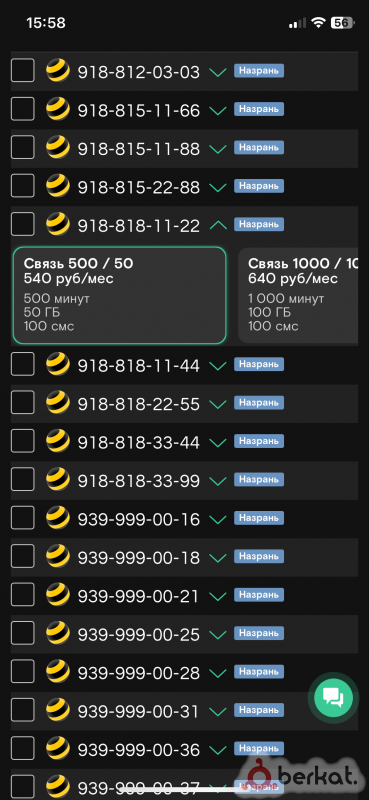This screenshot has width=369, height=800.
Task: Select the Связь 500 / 50 tariff card
Action: [x=119, y=295]
